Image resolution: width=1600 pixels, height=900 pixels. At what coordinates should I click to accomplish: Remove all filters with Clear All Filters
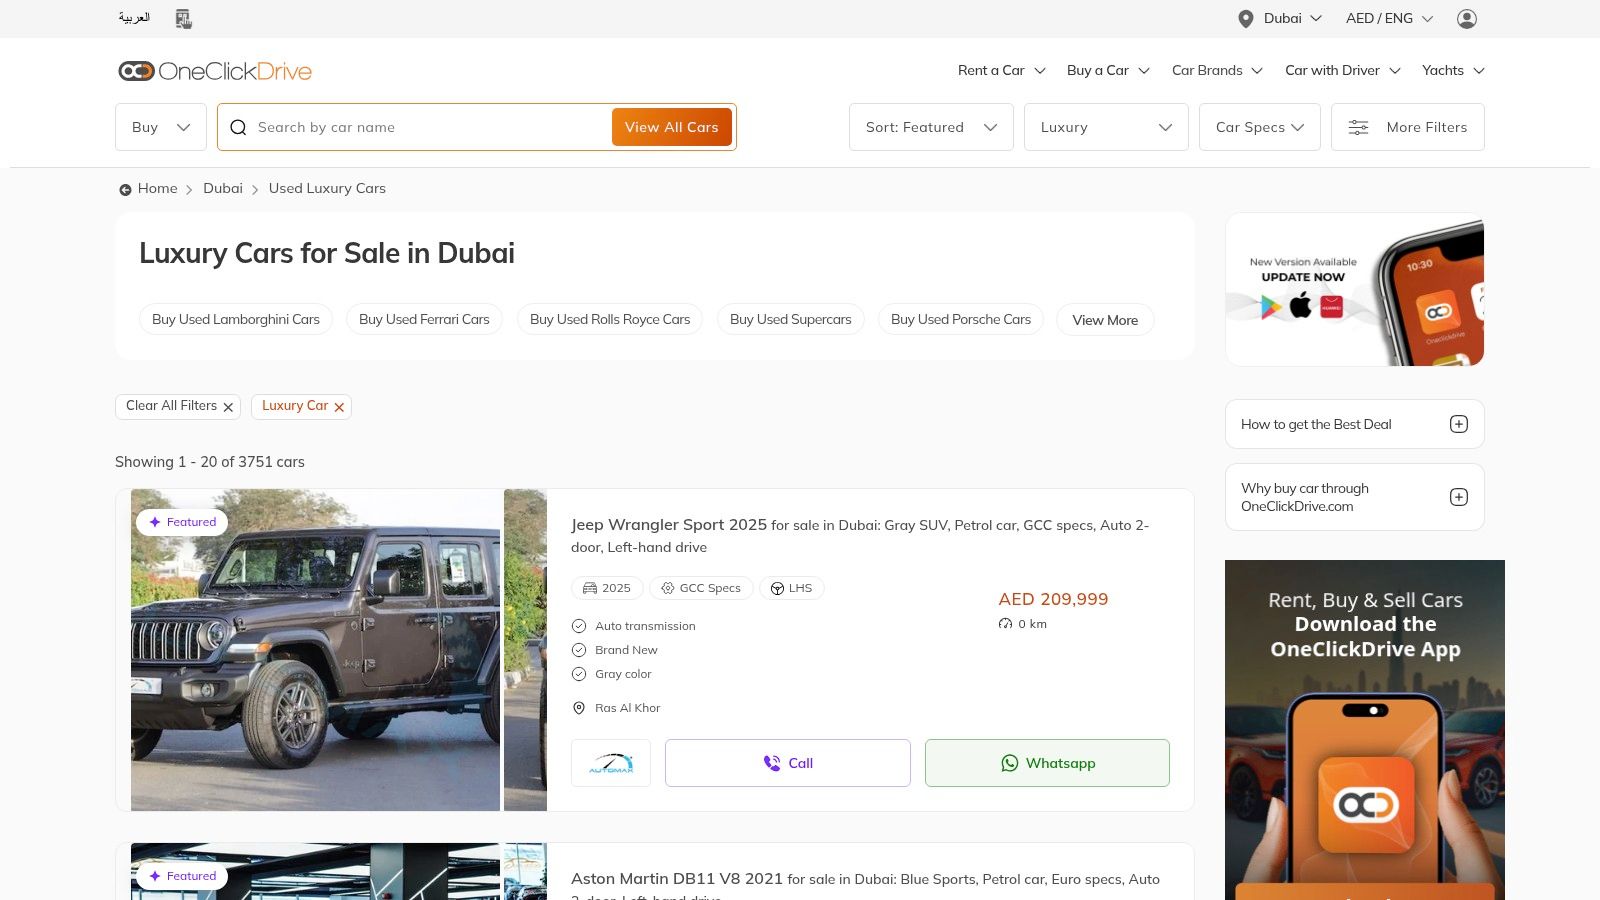tap(178, 406)
